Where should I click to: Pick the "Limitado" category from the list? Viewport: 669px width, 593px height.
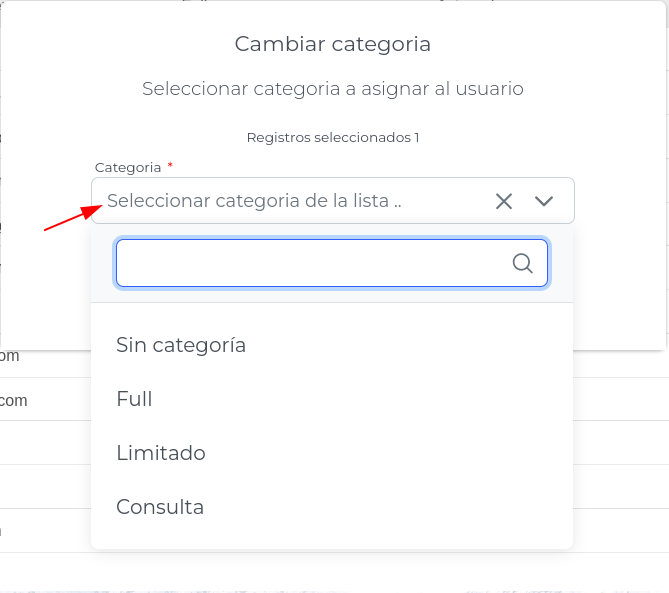(161, 453)
